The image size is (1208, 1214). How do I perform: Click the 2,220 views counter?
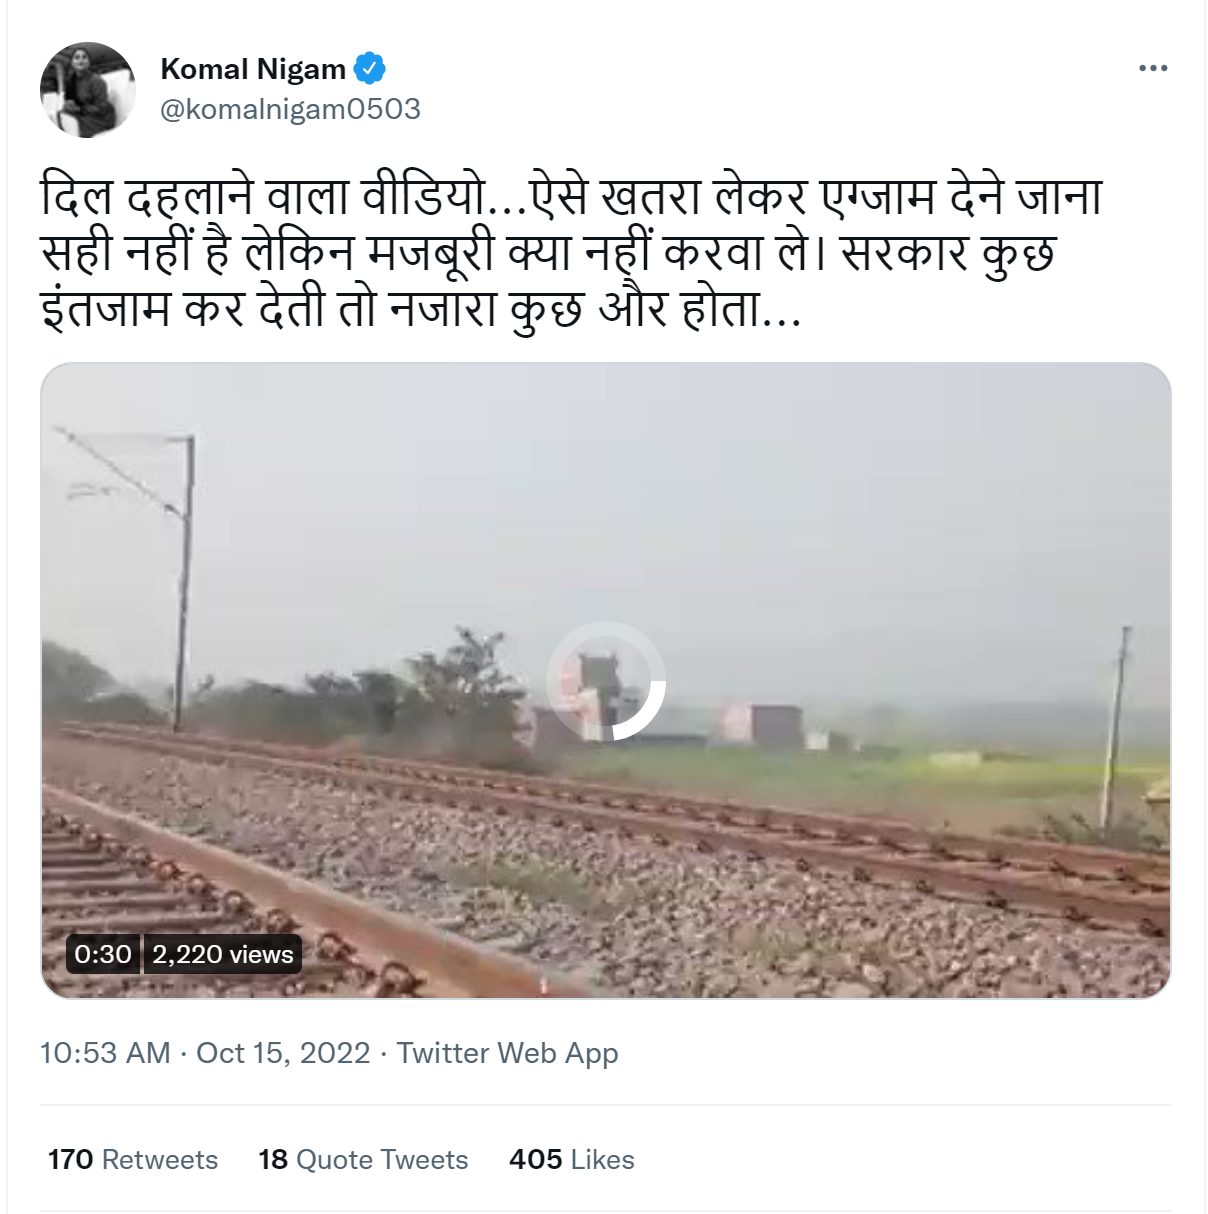click(x=223, y=954)
